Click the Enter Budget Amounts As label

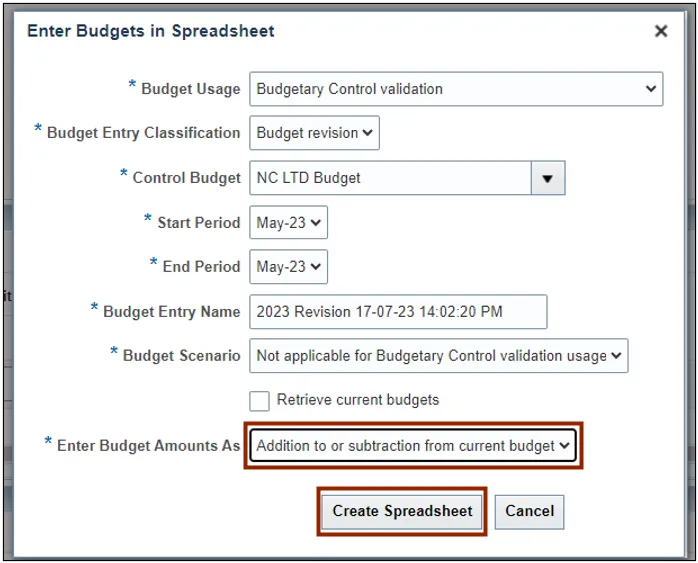point(148,446)
